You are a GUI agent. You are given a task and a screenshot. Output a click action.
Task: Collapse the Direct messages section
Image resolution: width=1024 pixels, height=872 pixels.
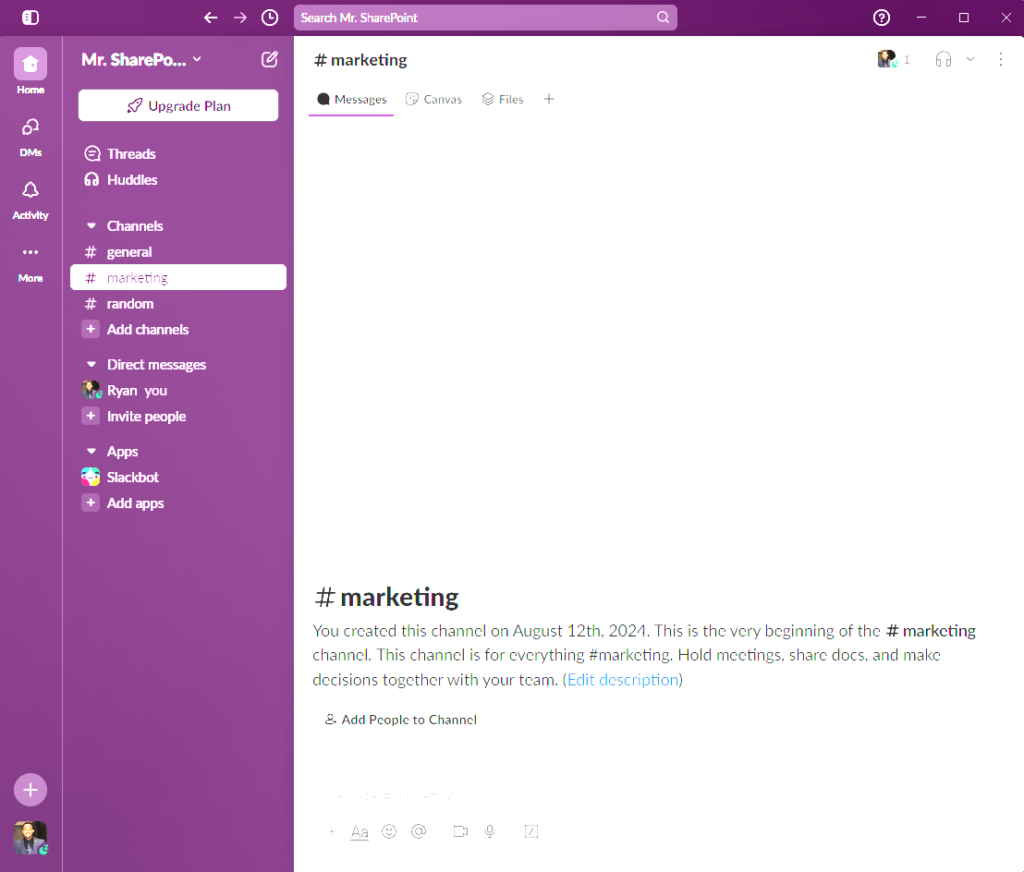tap(91, 364)
